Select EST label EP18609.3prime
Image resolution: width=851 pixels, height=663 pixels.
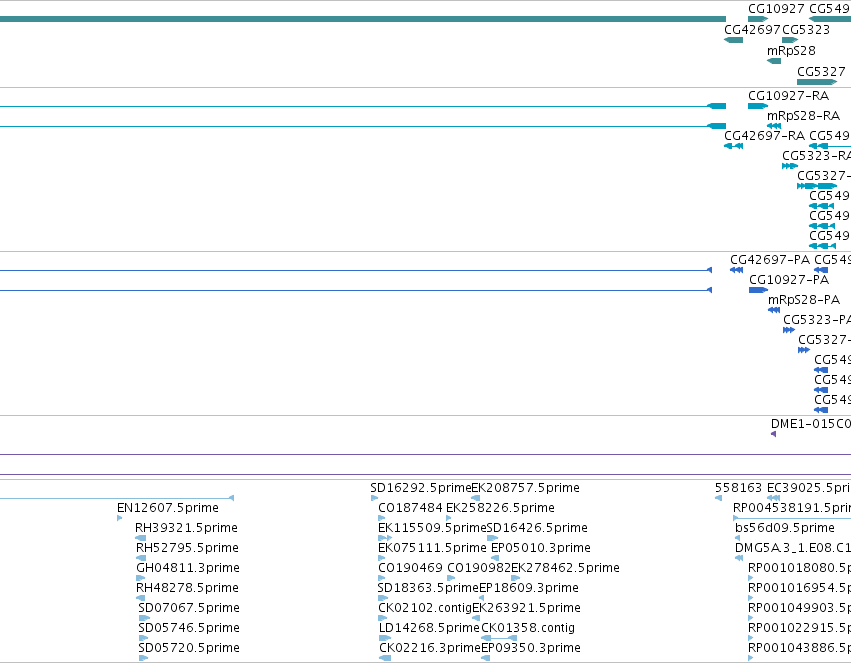[529, 588]
